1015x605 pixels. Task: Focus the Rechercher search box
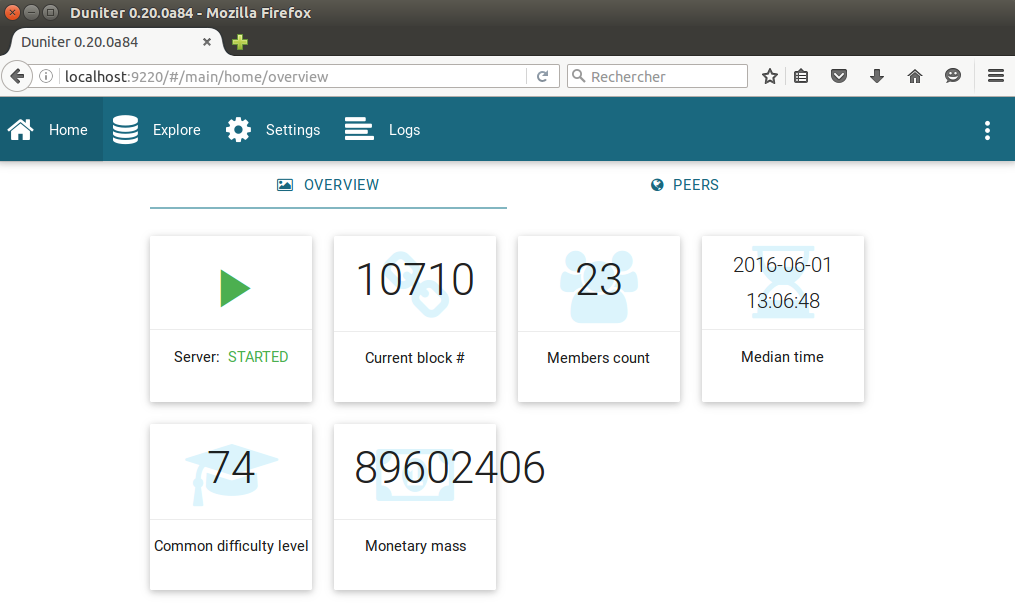[x=657, y=76]
